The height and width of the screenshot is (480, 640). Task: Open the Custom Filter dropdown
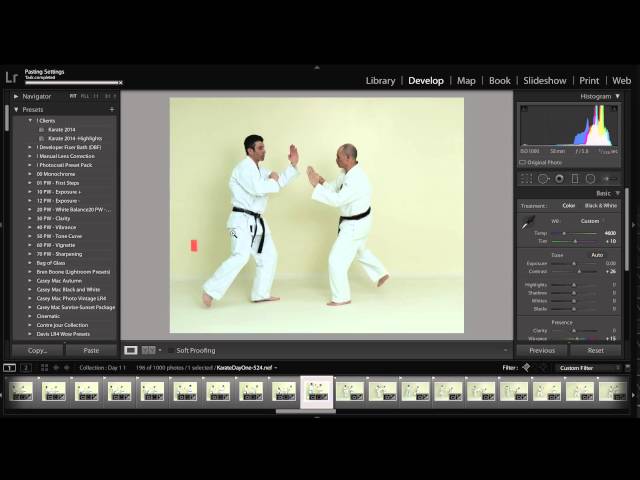pos(589,368)
